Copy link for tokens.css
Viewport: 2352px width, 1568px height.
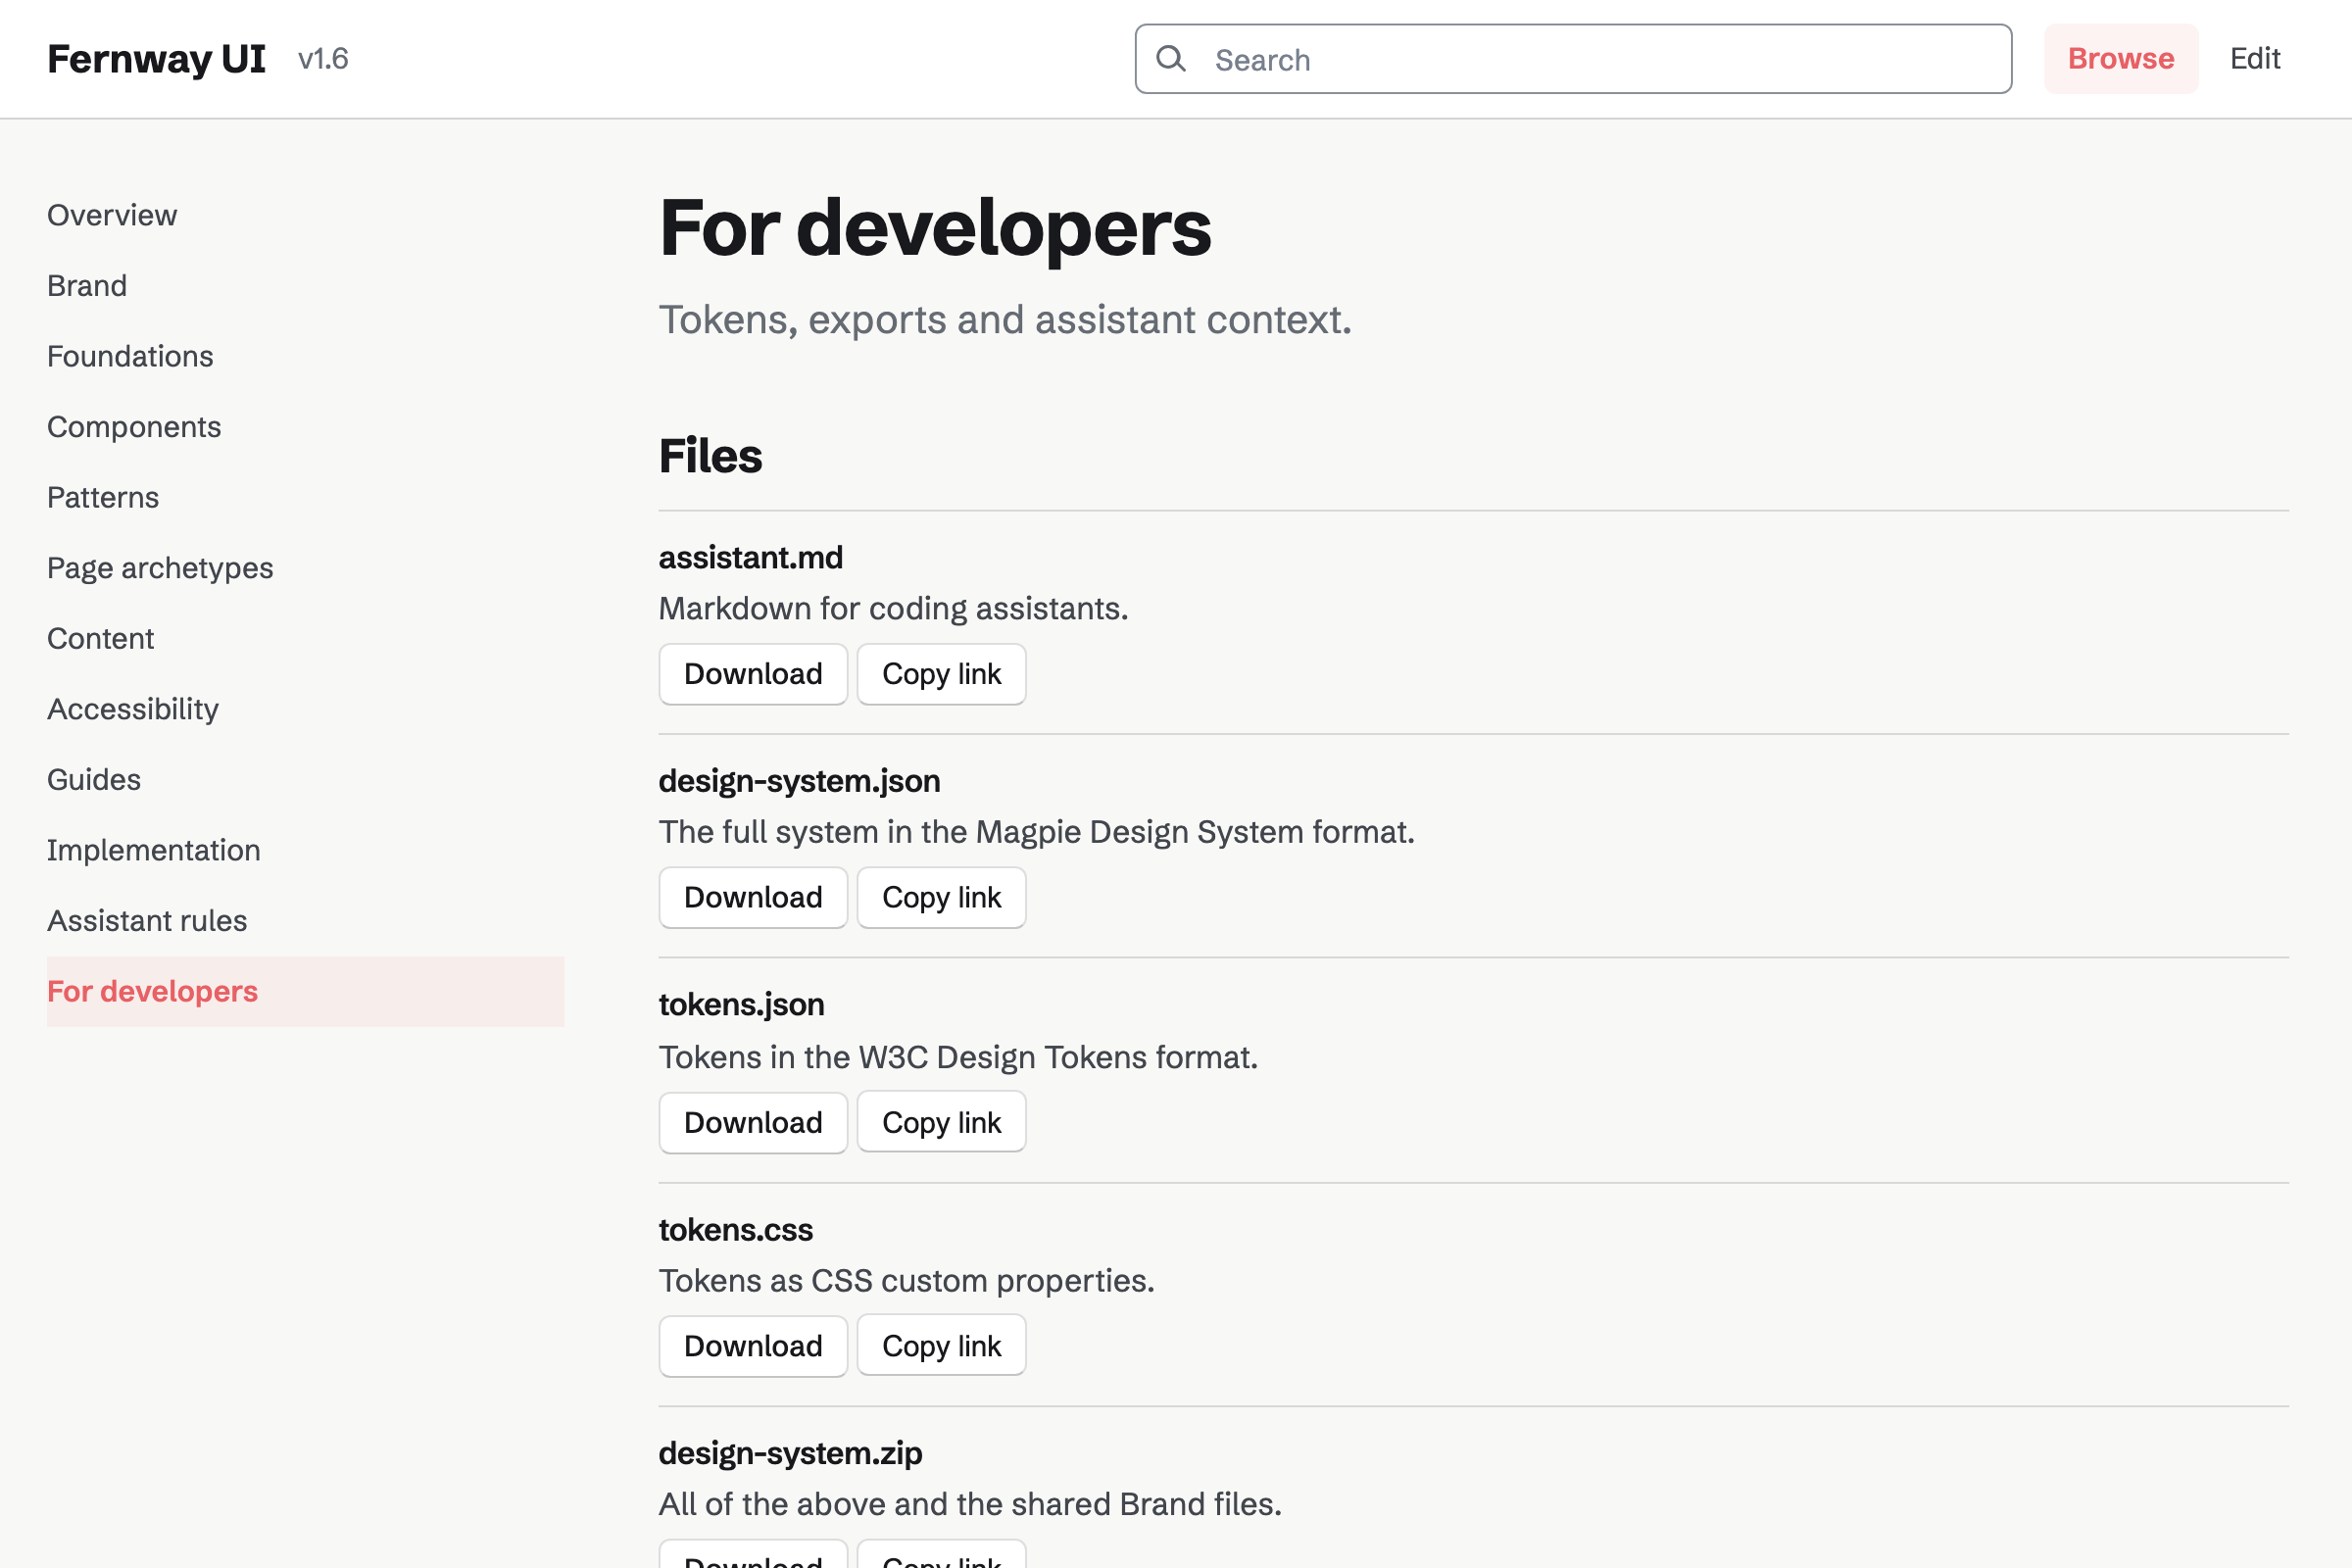pyautogui.click(x=941, y=1346)
